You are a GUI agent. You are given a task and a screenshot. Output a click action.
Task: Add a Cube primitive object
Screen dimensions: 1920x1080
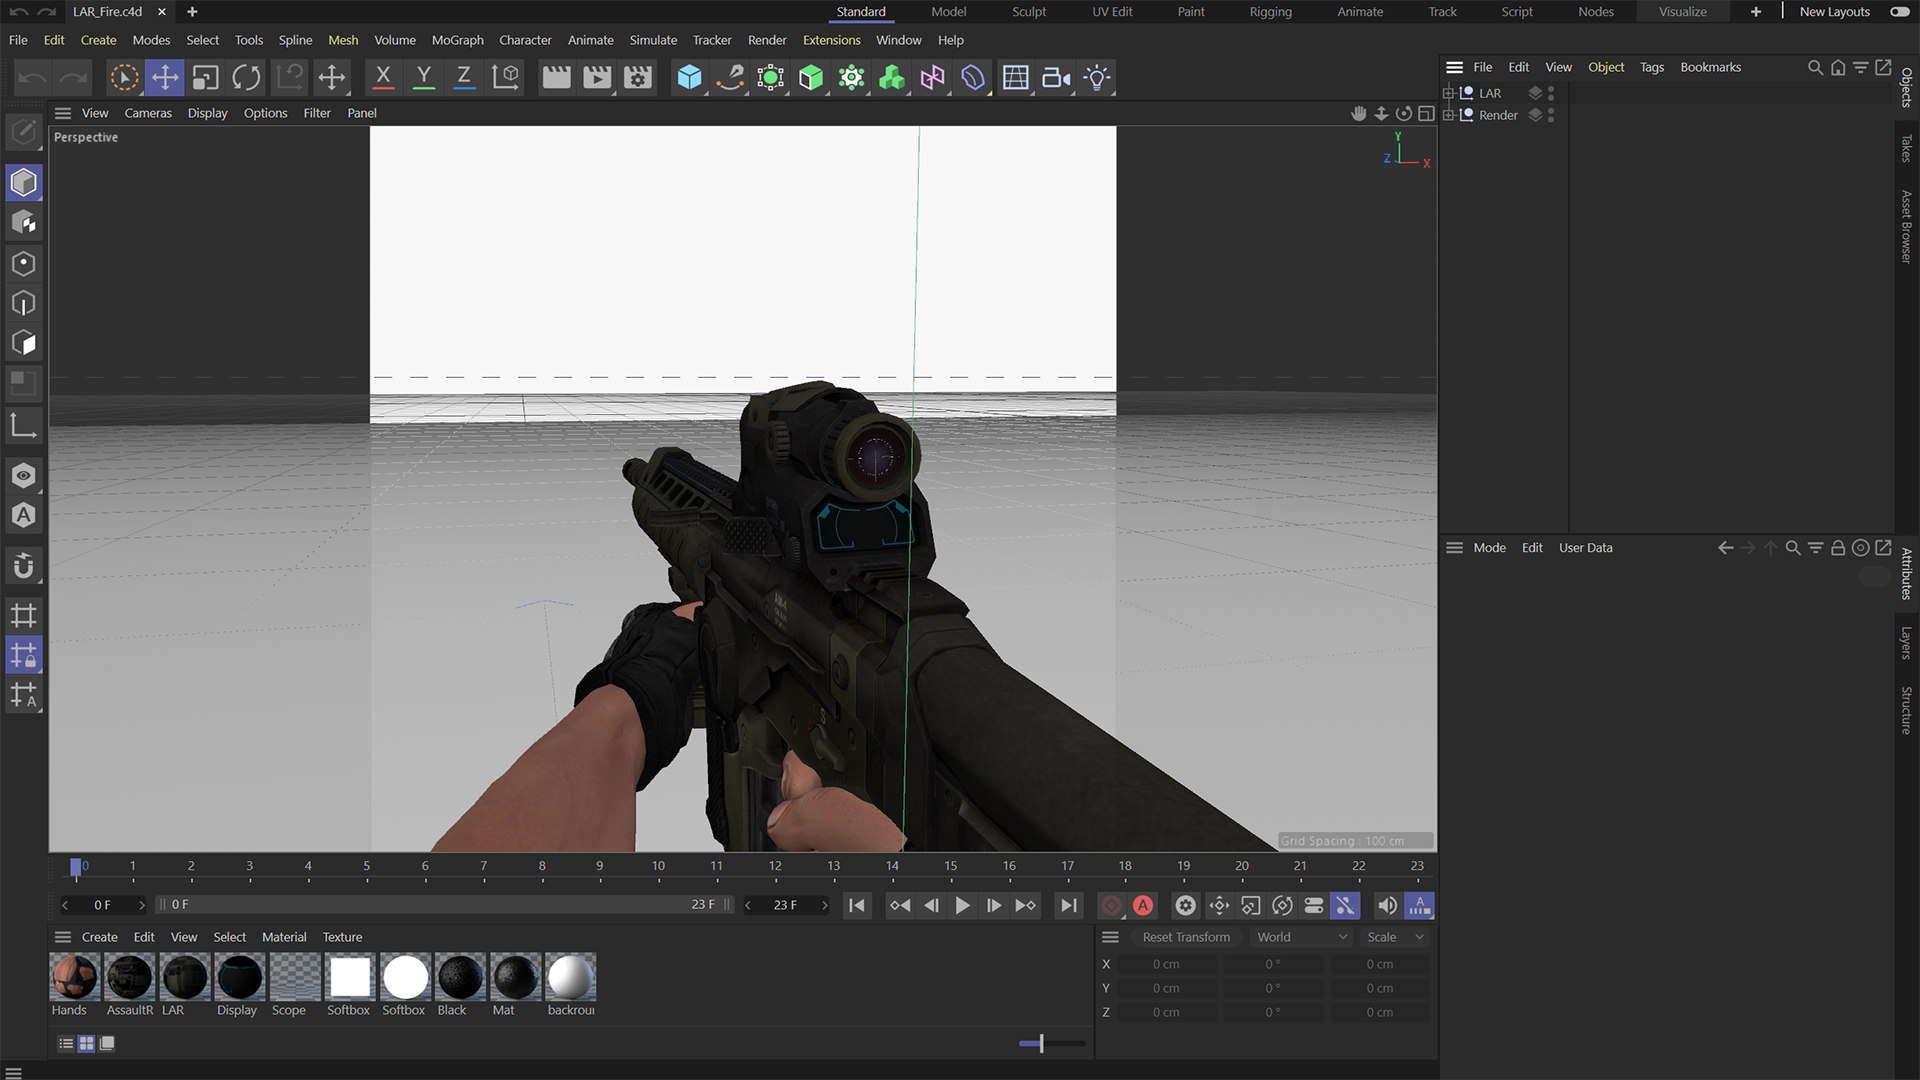point(689,77)
